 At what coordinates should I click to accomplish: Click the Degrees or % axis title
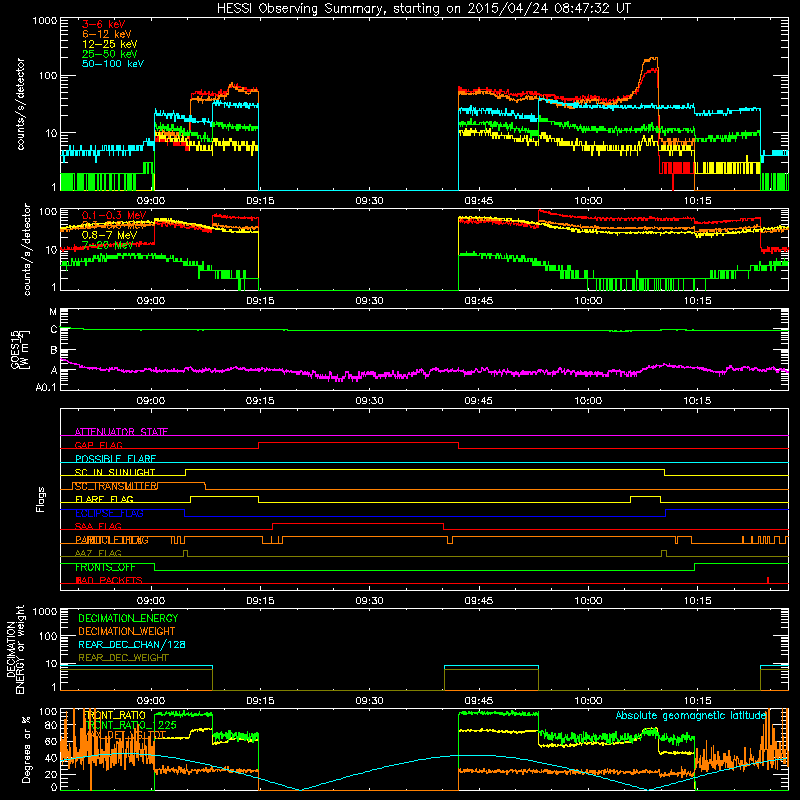[x=26, y=749]
